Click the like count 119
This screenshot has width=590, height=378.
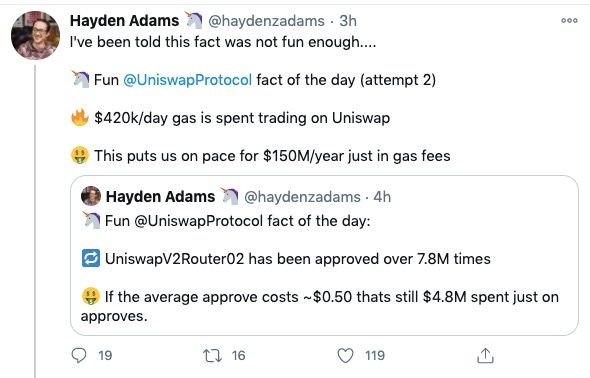tap(375, 355)
